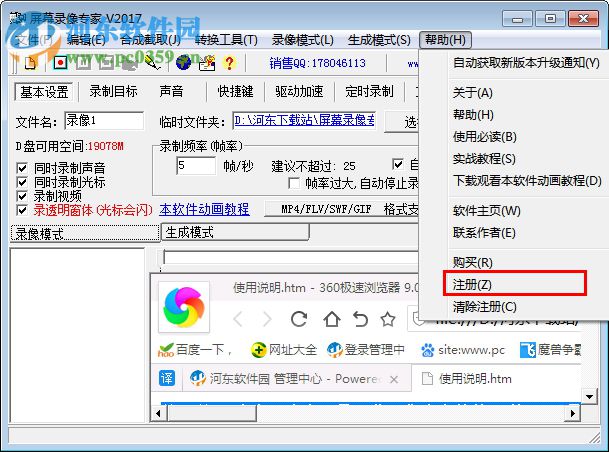Click the 帧/秒 frame rate input
Screen dimensions: 609x452
196,165
